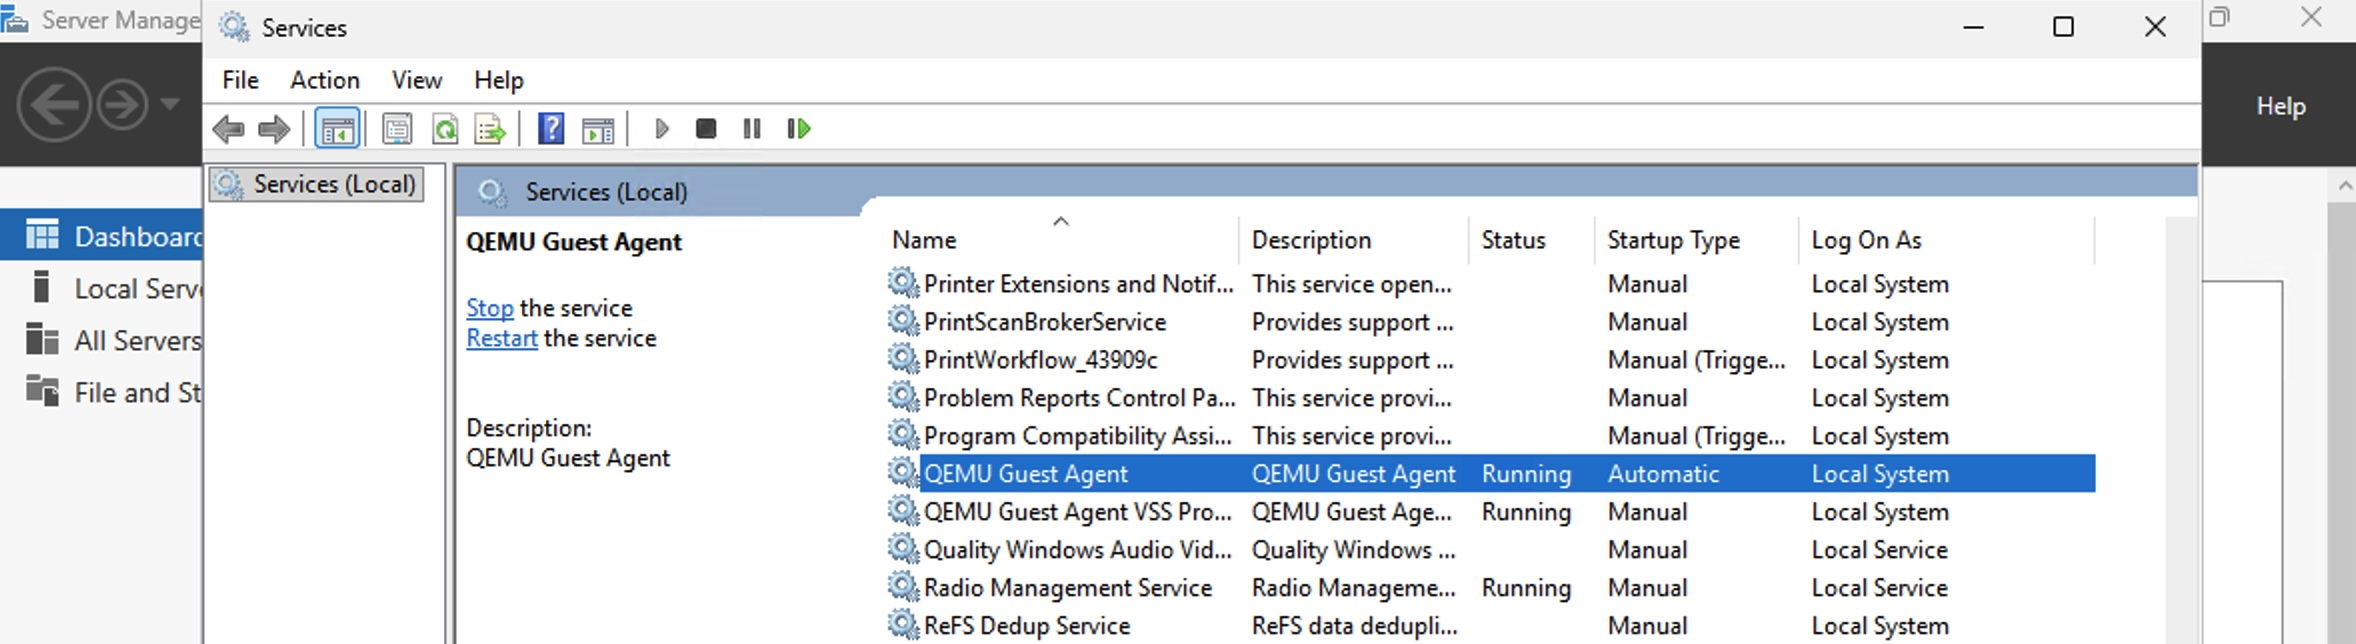Open Local Server in Server Manager sidebar
Image resolution: width=2356 pixels, height=644 pixels.
(x=137, y=289)
